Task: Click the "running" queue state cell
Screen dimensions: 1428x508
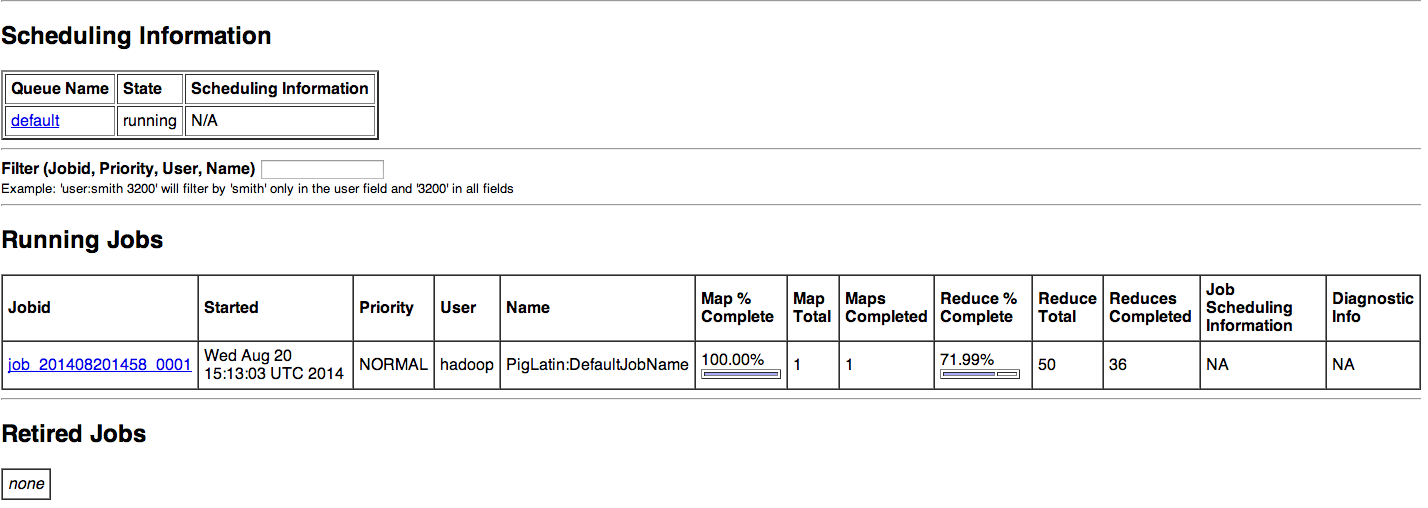Action: coord(149,121)
